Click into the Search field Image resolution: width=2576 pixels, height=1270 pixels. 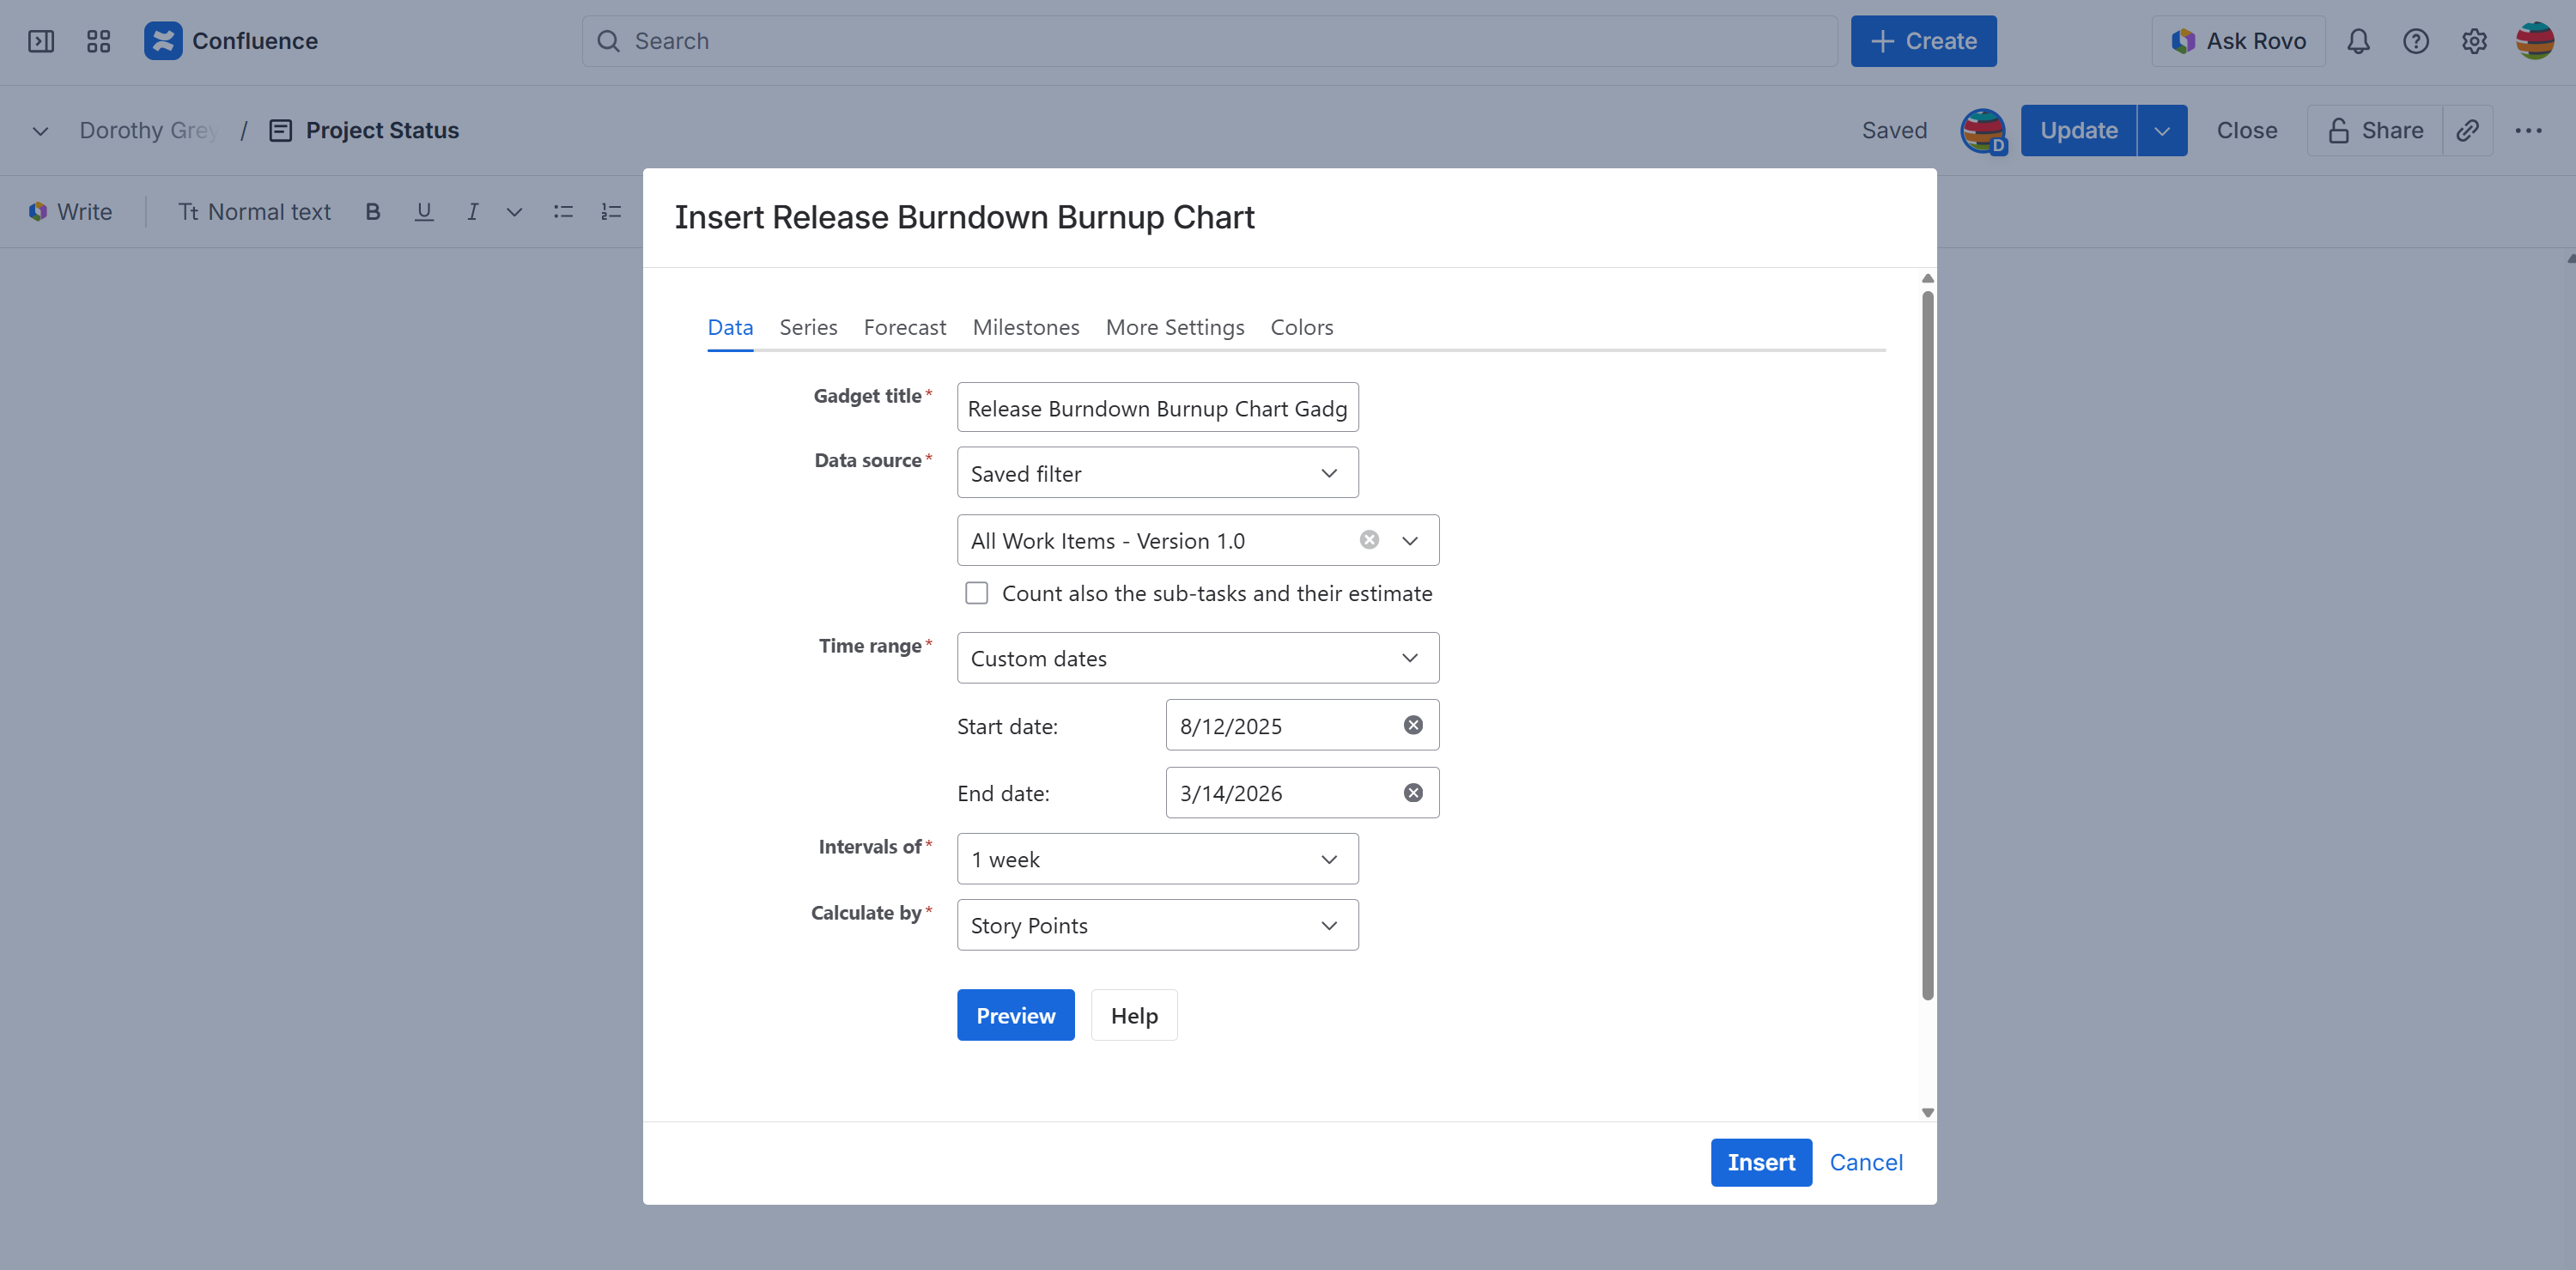(1210, 41)
